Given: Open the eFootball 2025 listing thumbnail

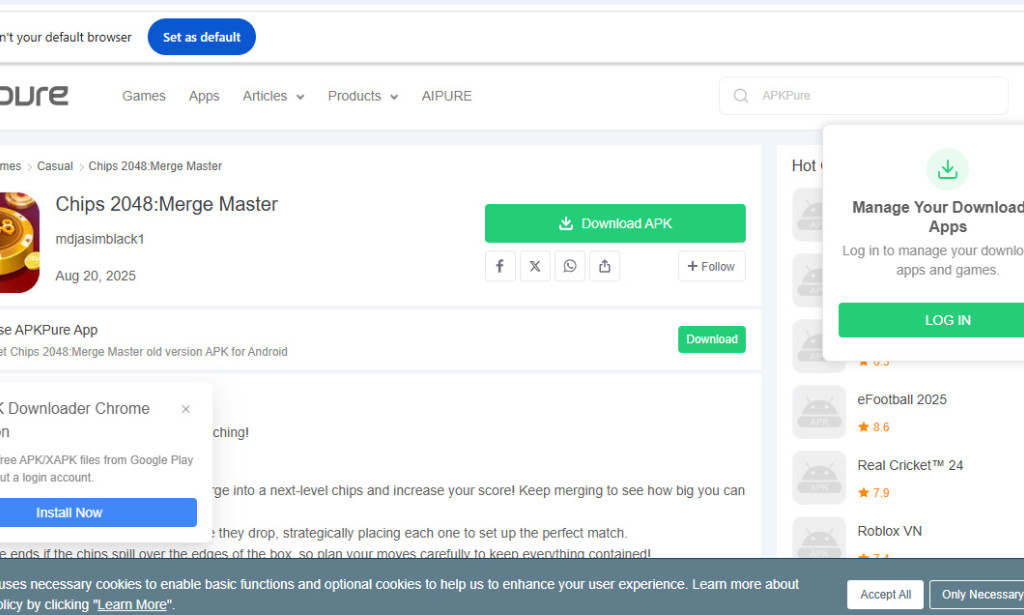Looking at the screenshot, I should 818,411.
